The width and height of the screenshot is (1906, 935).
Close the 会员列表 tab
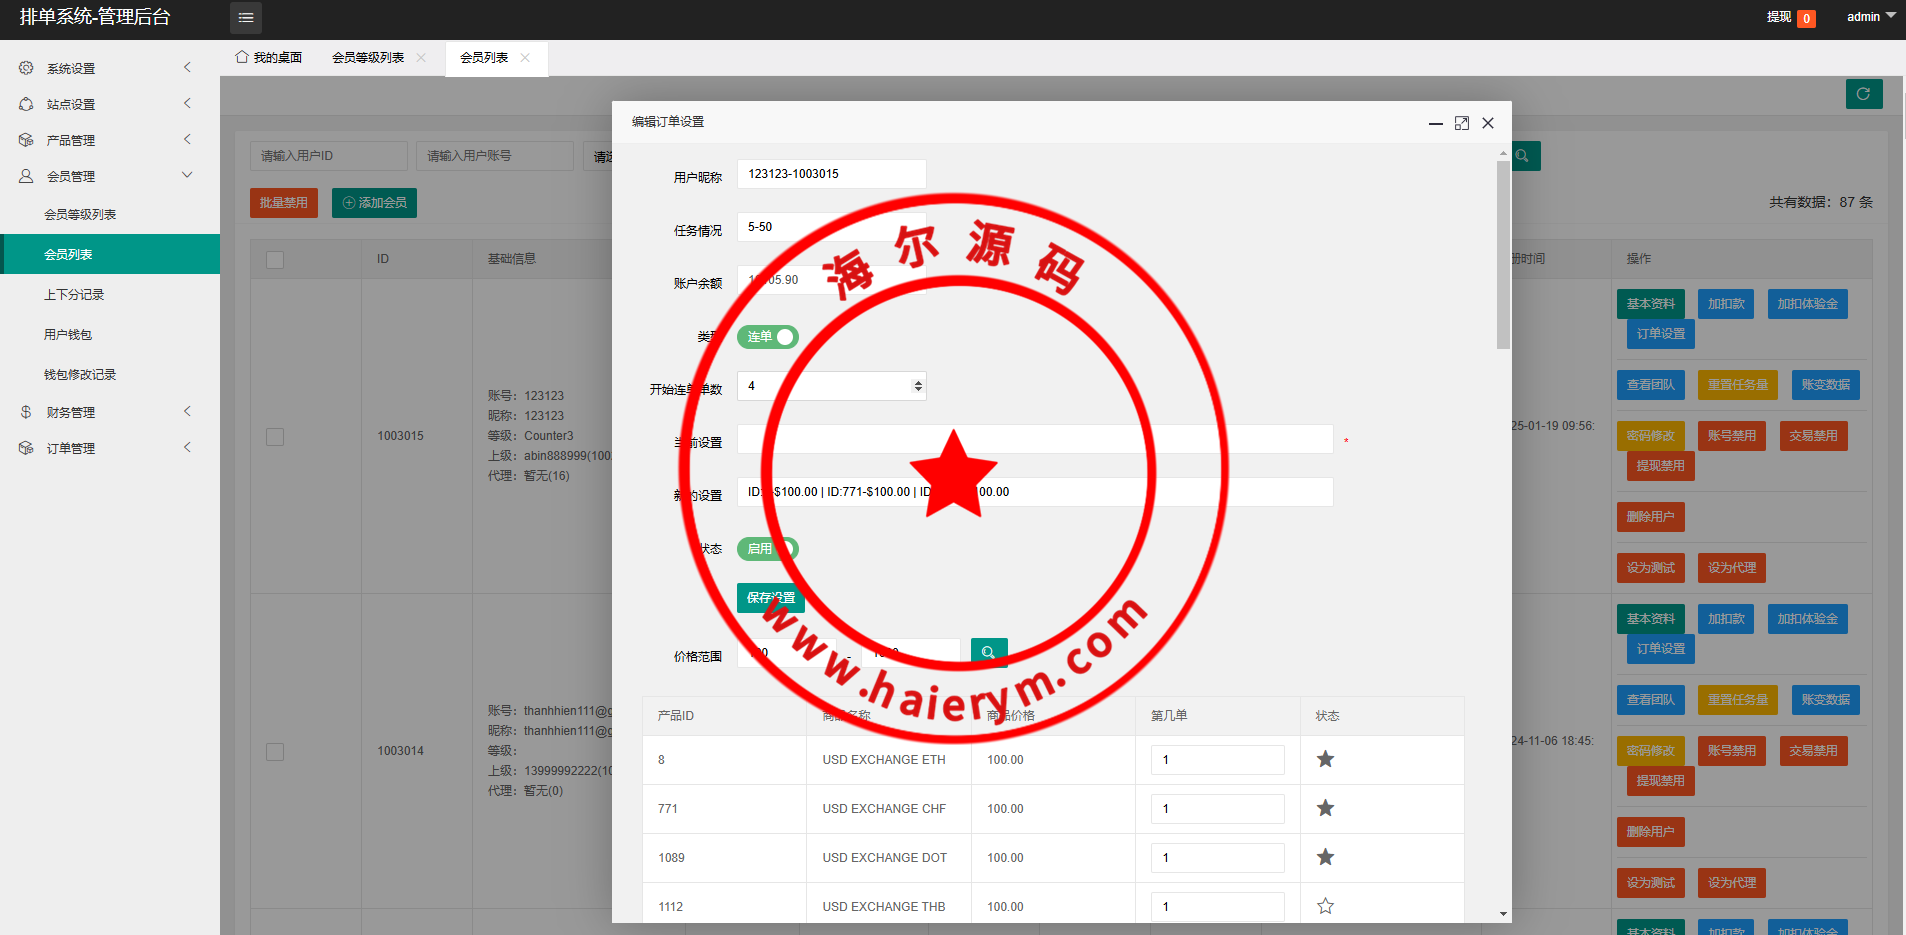(x=525, y=58)
